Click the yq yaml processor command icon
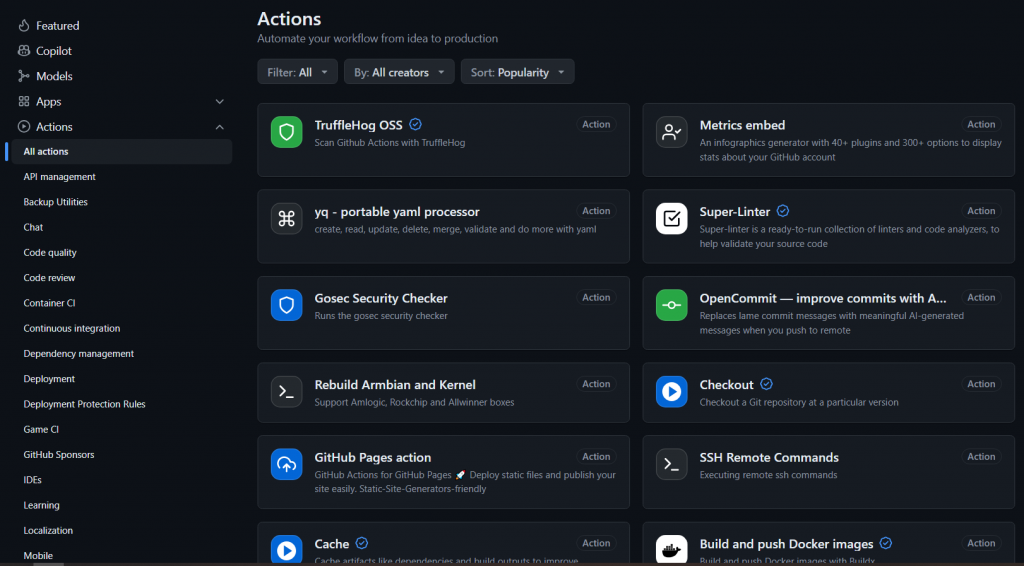The width and height of the screenshot is (1024, 566). (x=287, y=219)
